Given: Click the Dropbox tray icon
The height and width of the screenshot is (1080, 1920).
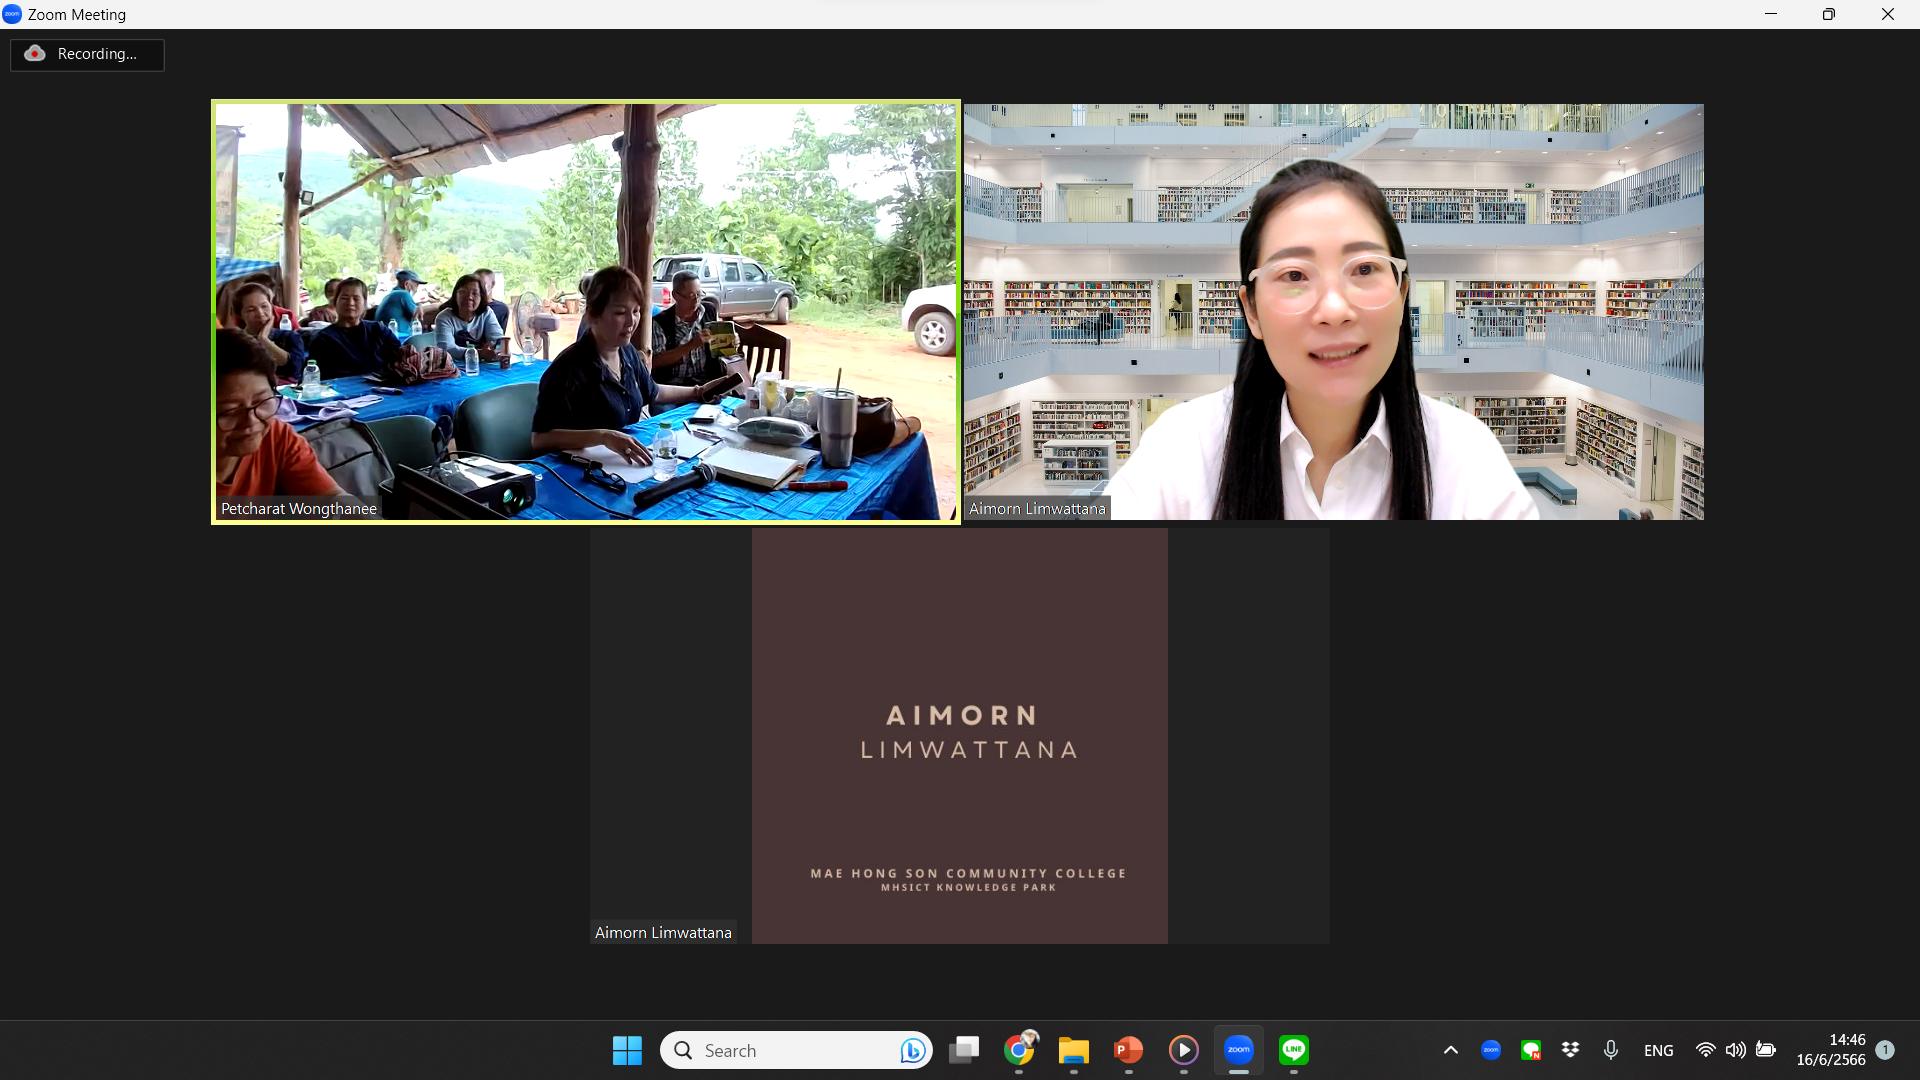Looking at the screenshot, I should 1570,1050.
